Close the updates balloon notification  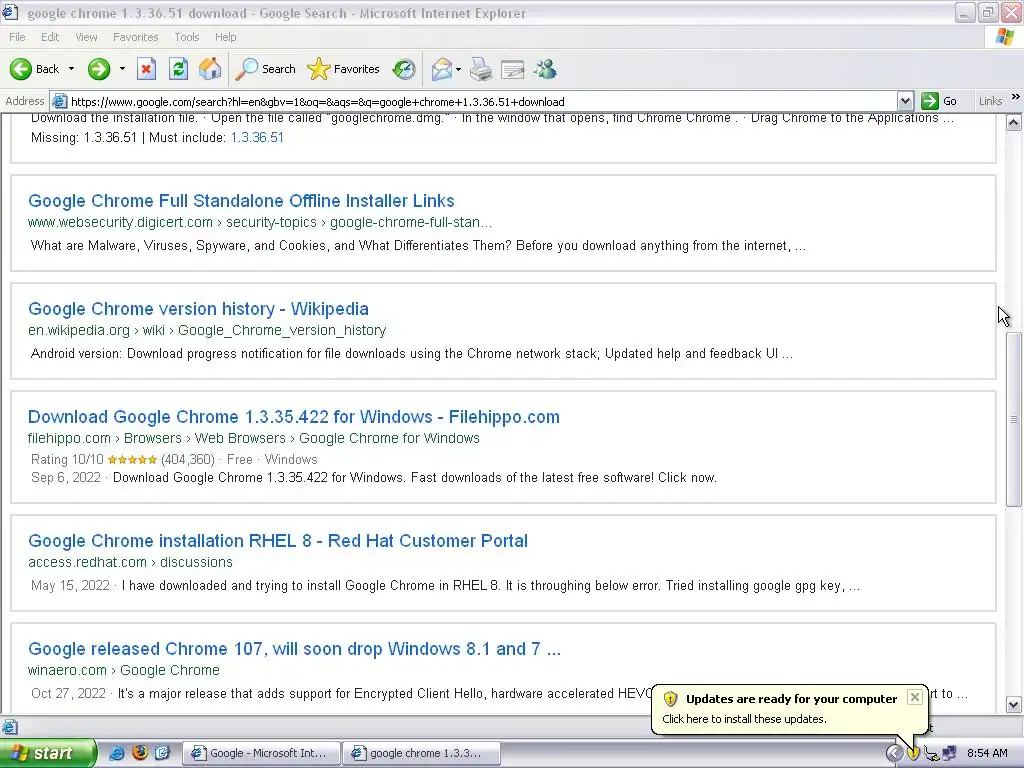pyautogui.click(x=915, y=697)
